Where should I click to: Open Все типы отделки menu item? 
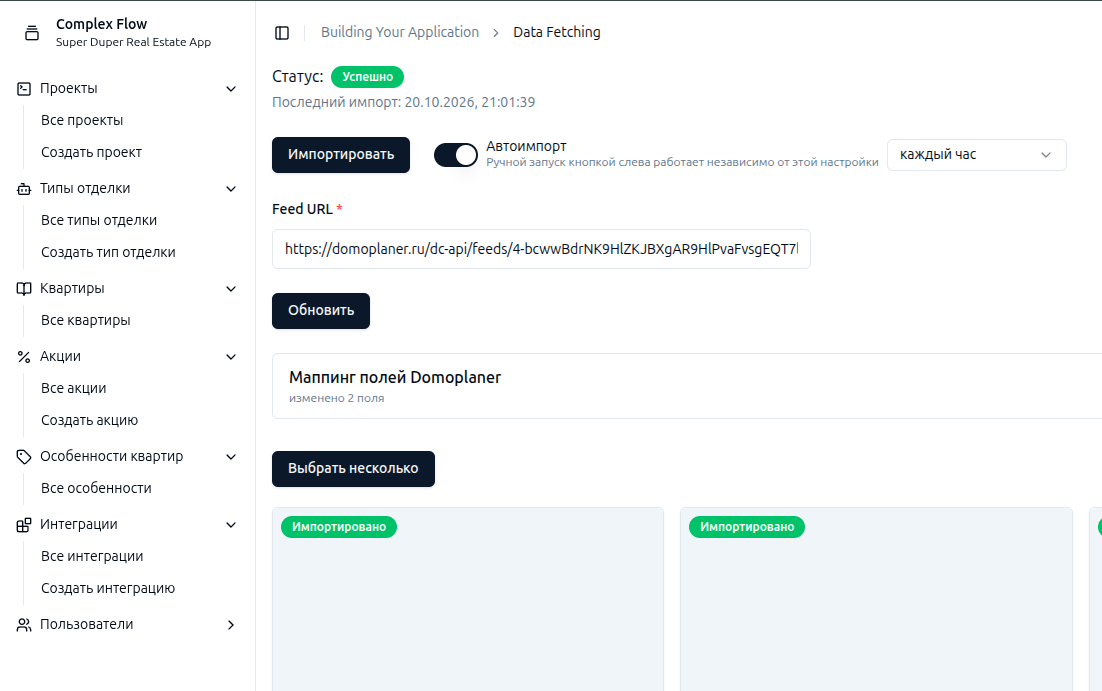[98, 220]
